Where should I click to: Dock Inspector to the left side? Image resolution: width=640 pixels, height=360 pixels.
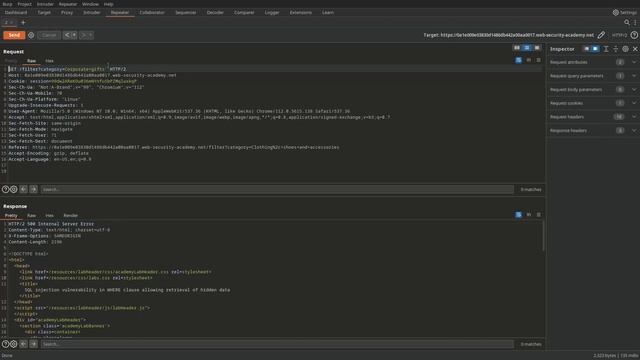(587, 49)
